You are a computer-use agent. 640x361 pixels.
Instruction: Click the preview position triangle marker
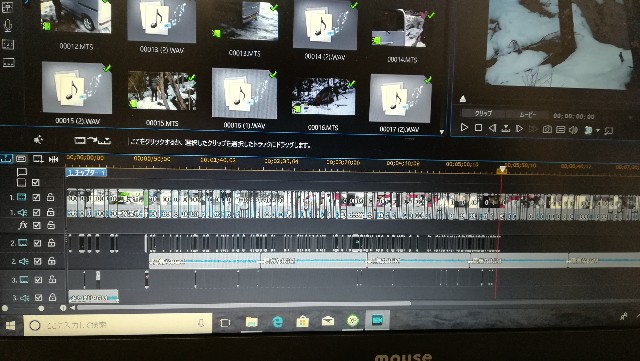(x=463, y=98)
